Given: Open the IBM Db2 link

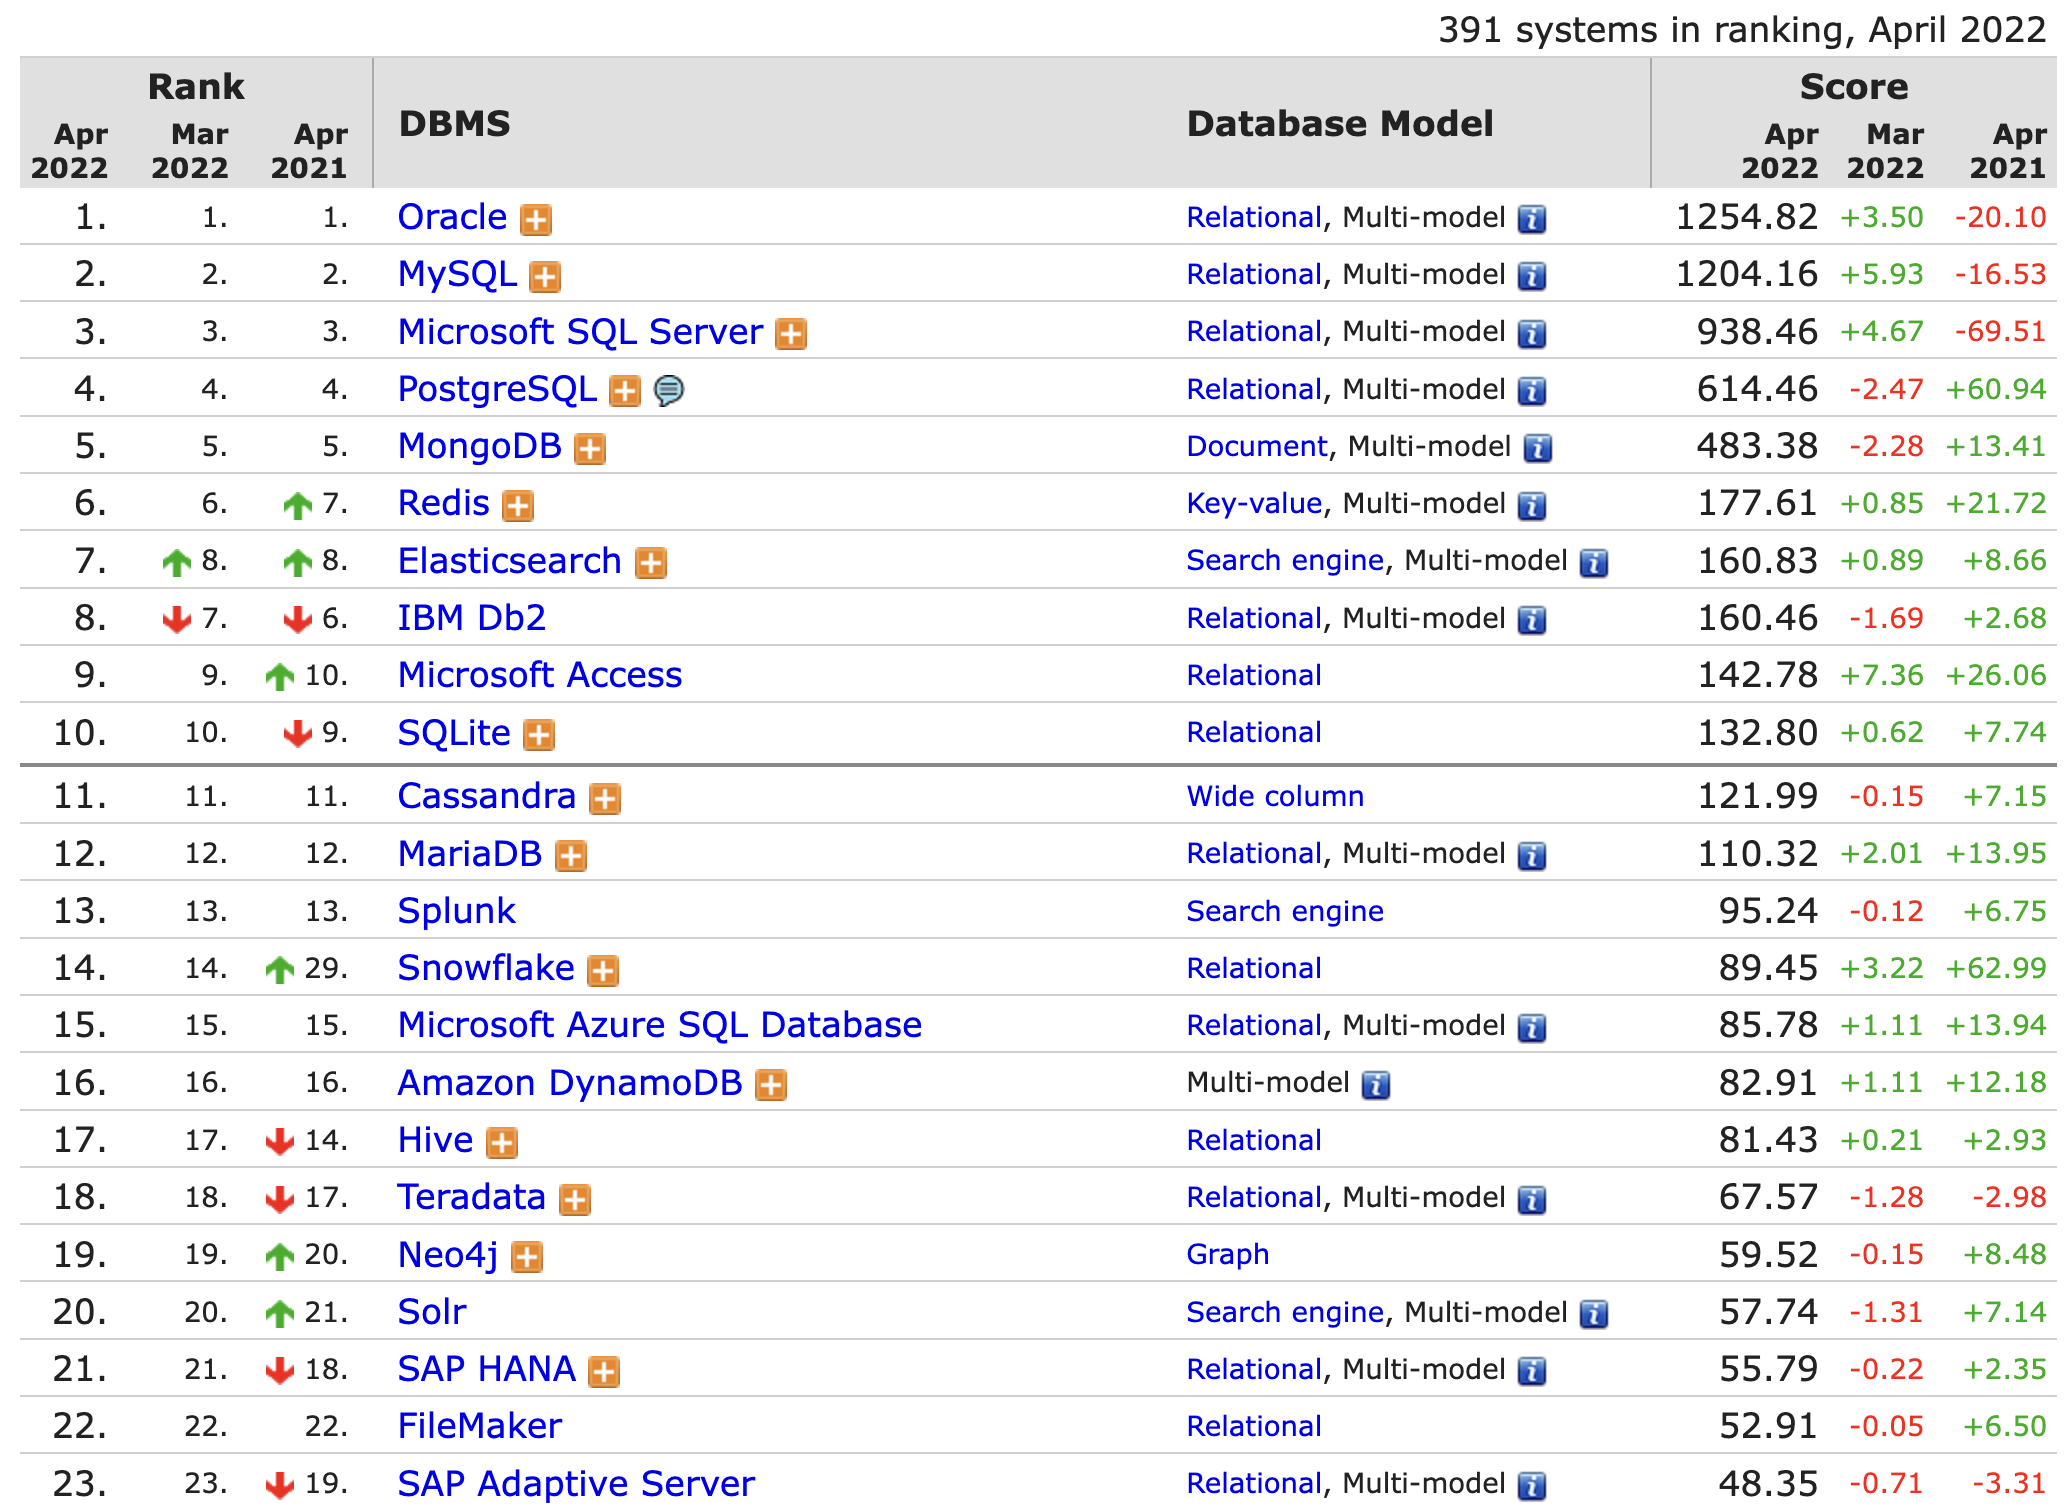Looking at the screenshot, I should pyautogui.click(x=472, y=618).
